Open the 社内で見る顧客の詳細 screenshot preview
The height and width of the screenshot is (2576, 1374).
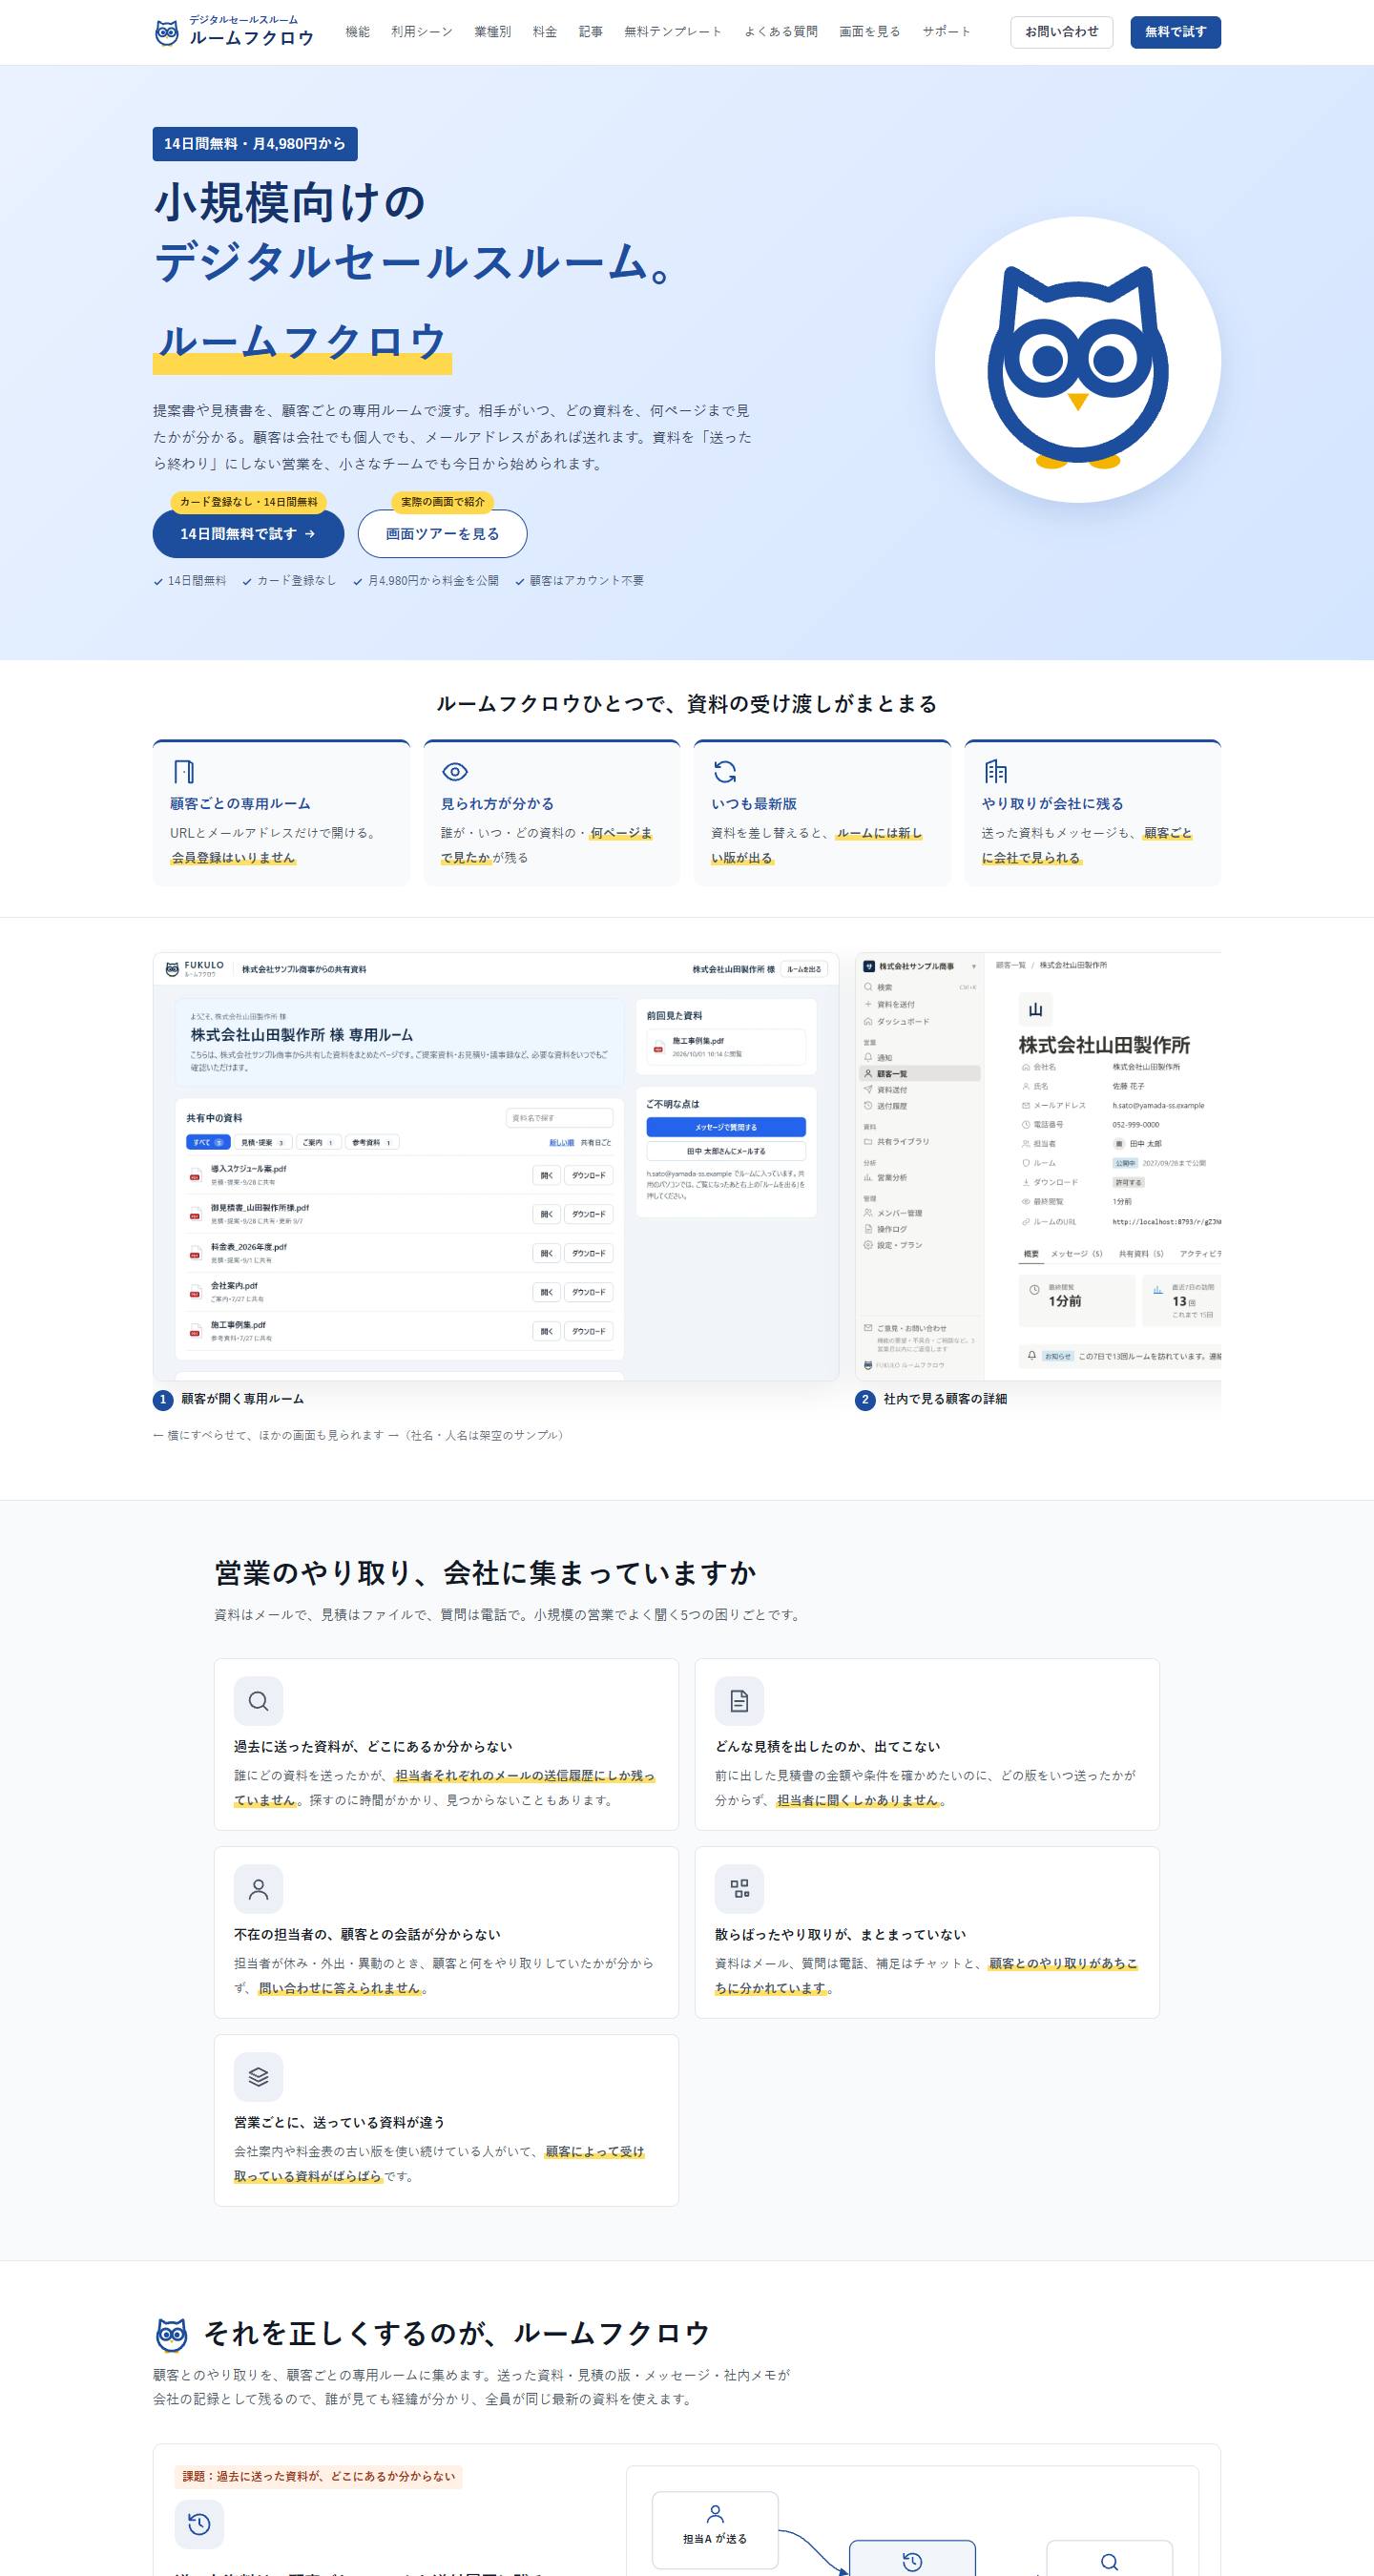click(1038, 1166)
